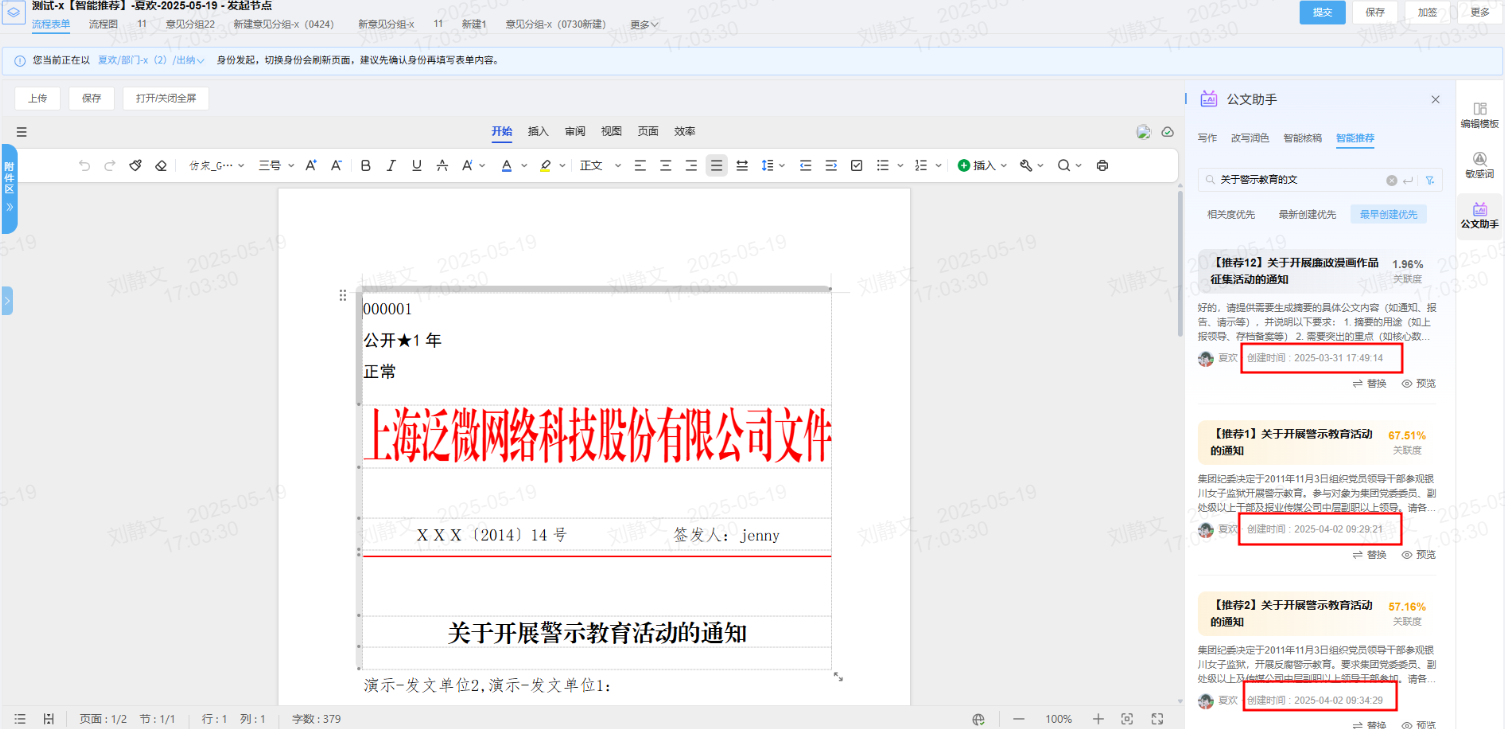Decrease font size with A- icon

click(336, 166)
